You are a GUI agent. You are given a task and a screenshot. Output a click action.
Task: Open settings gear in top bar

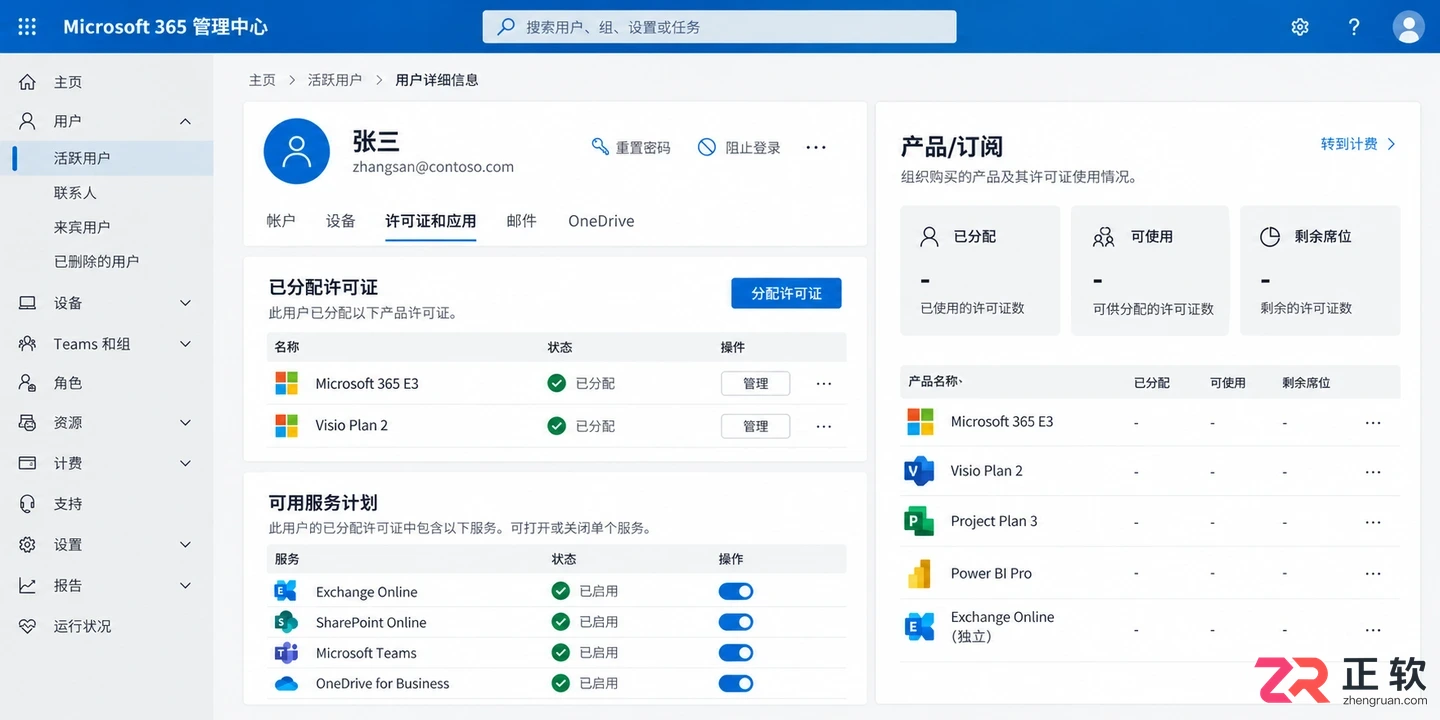[x=1300, y=27]
